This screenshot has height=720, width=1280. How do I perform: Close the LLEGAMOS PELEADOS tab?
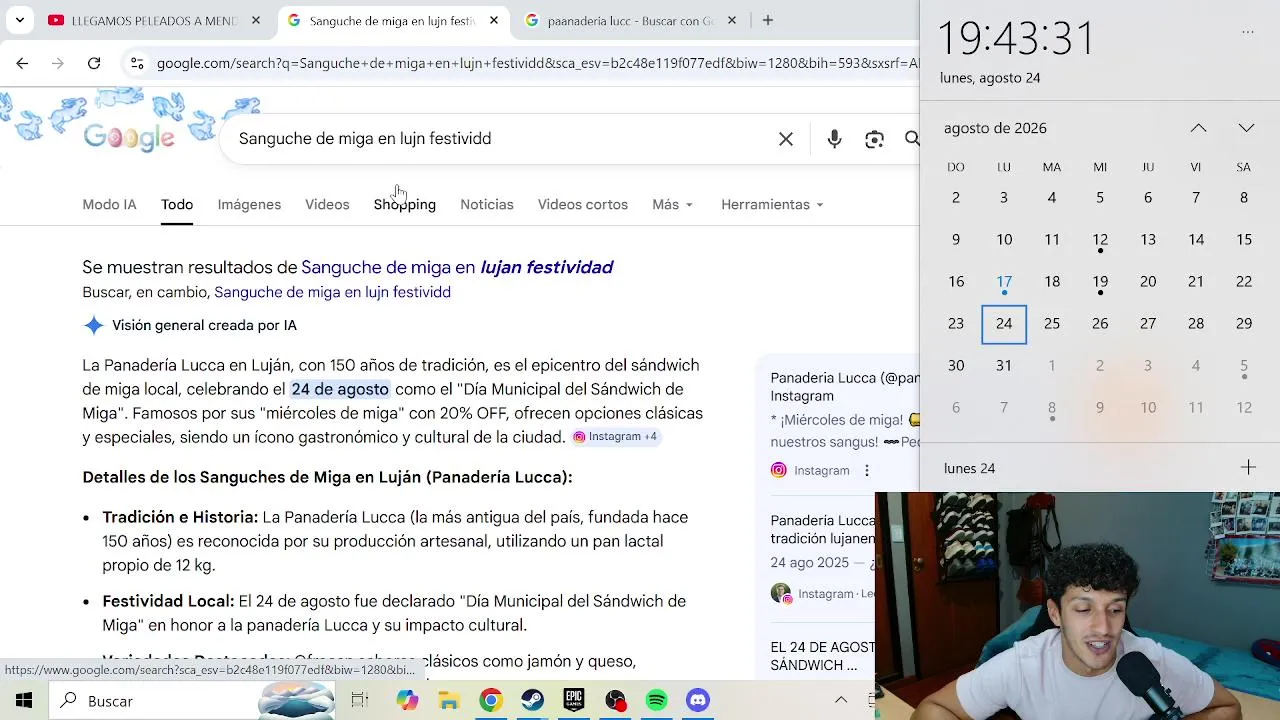[256, 20]
